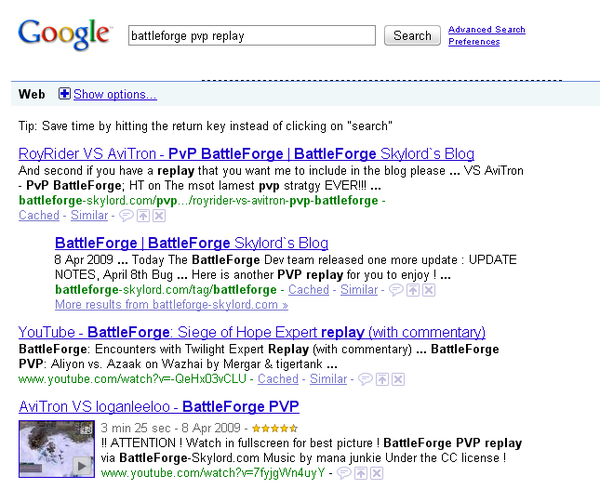Promote the battleforge-skylord.com/tag/battleforge result
Image resolution: width=600 pixels, height=489 pixels.
point(412,290)
